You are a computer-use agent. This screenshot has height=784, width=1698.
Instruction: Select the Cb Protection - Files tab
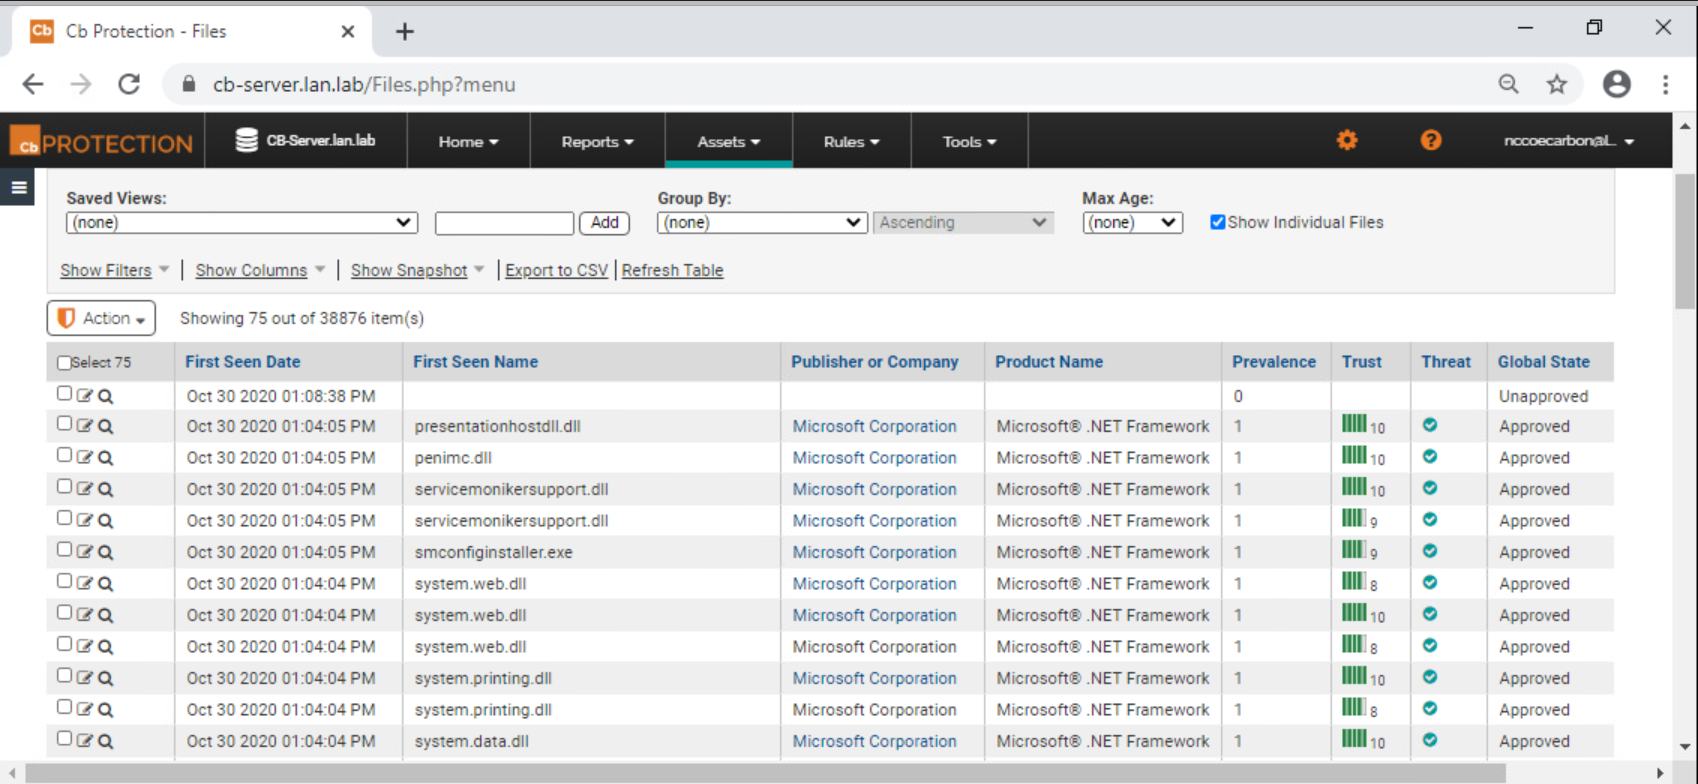pyautogui.click(x=190, y=31)
